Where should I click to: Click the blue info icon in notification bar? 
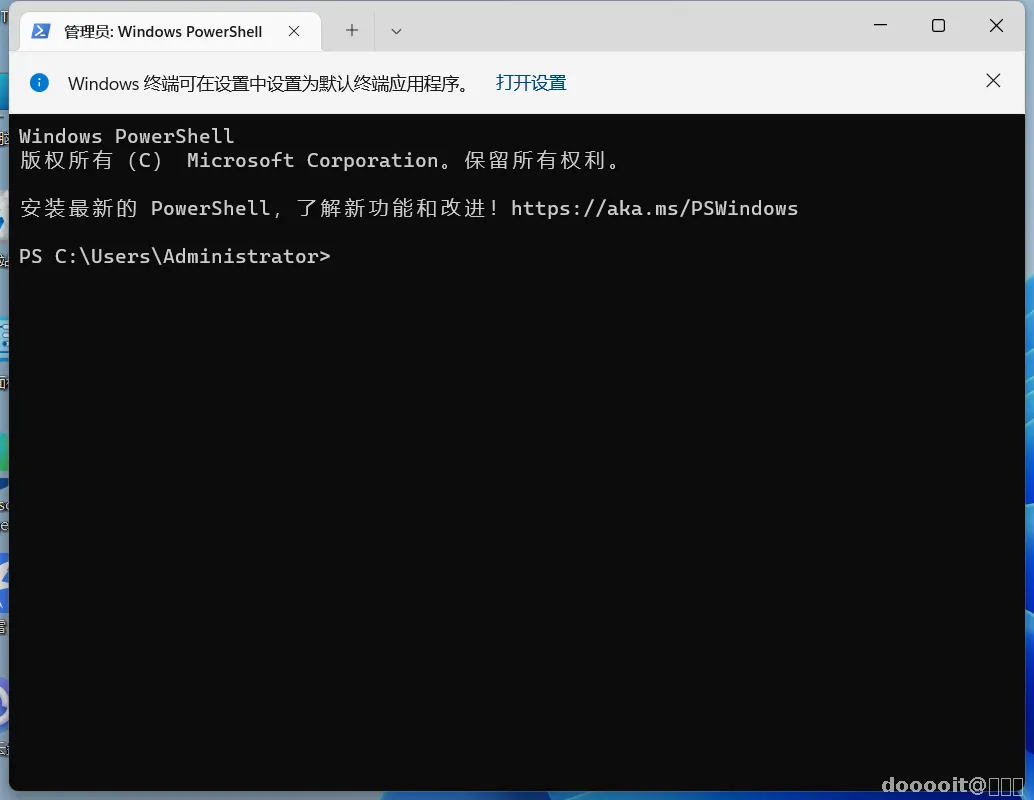[40, 82]
